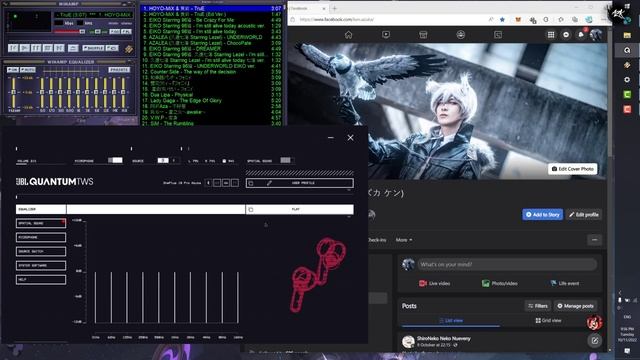Open the FLAT equalizer preset dropdown
The image size is (640, 360).
tap(300, 209)
